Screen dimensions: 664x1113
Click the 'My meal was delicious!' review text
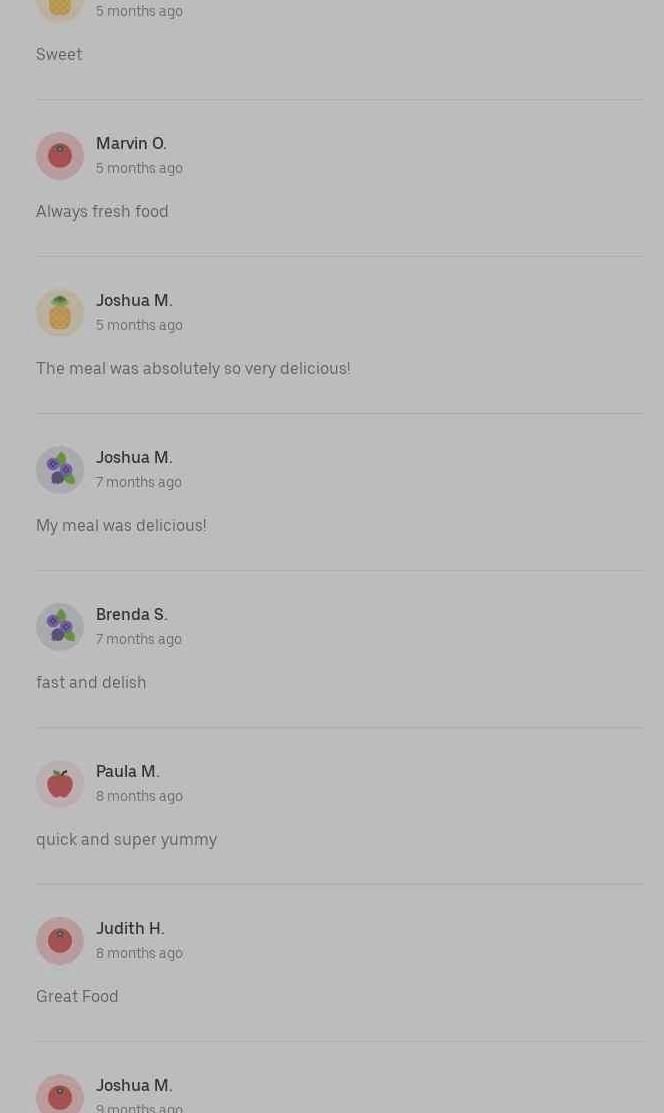pos(121,526)
